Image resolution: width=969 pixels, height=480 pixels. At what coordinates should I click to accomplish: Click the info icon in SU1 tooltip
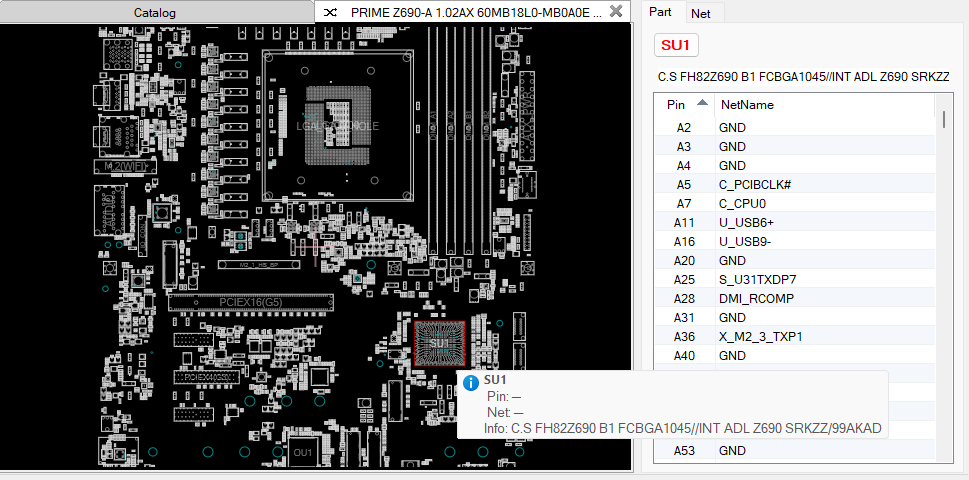tap(471, 383)
